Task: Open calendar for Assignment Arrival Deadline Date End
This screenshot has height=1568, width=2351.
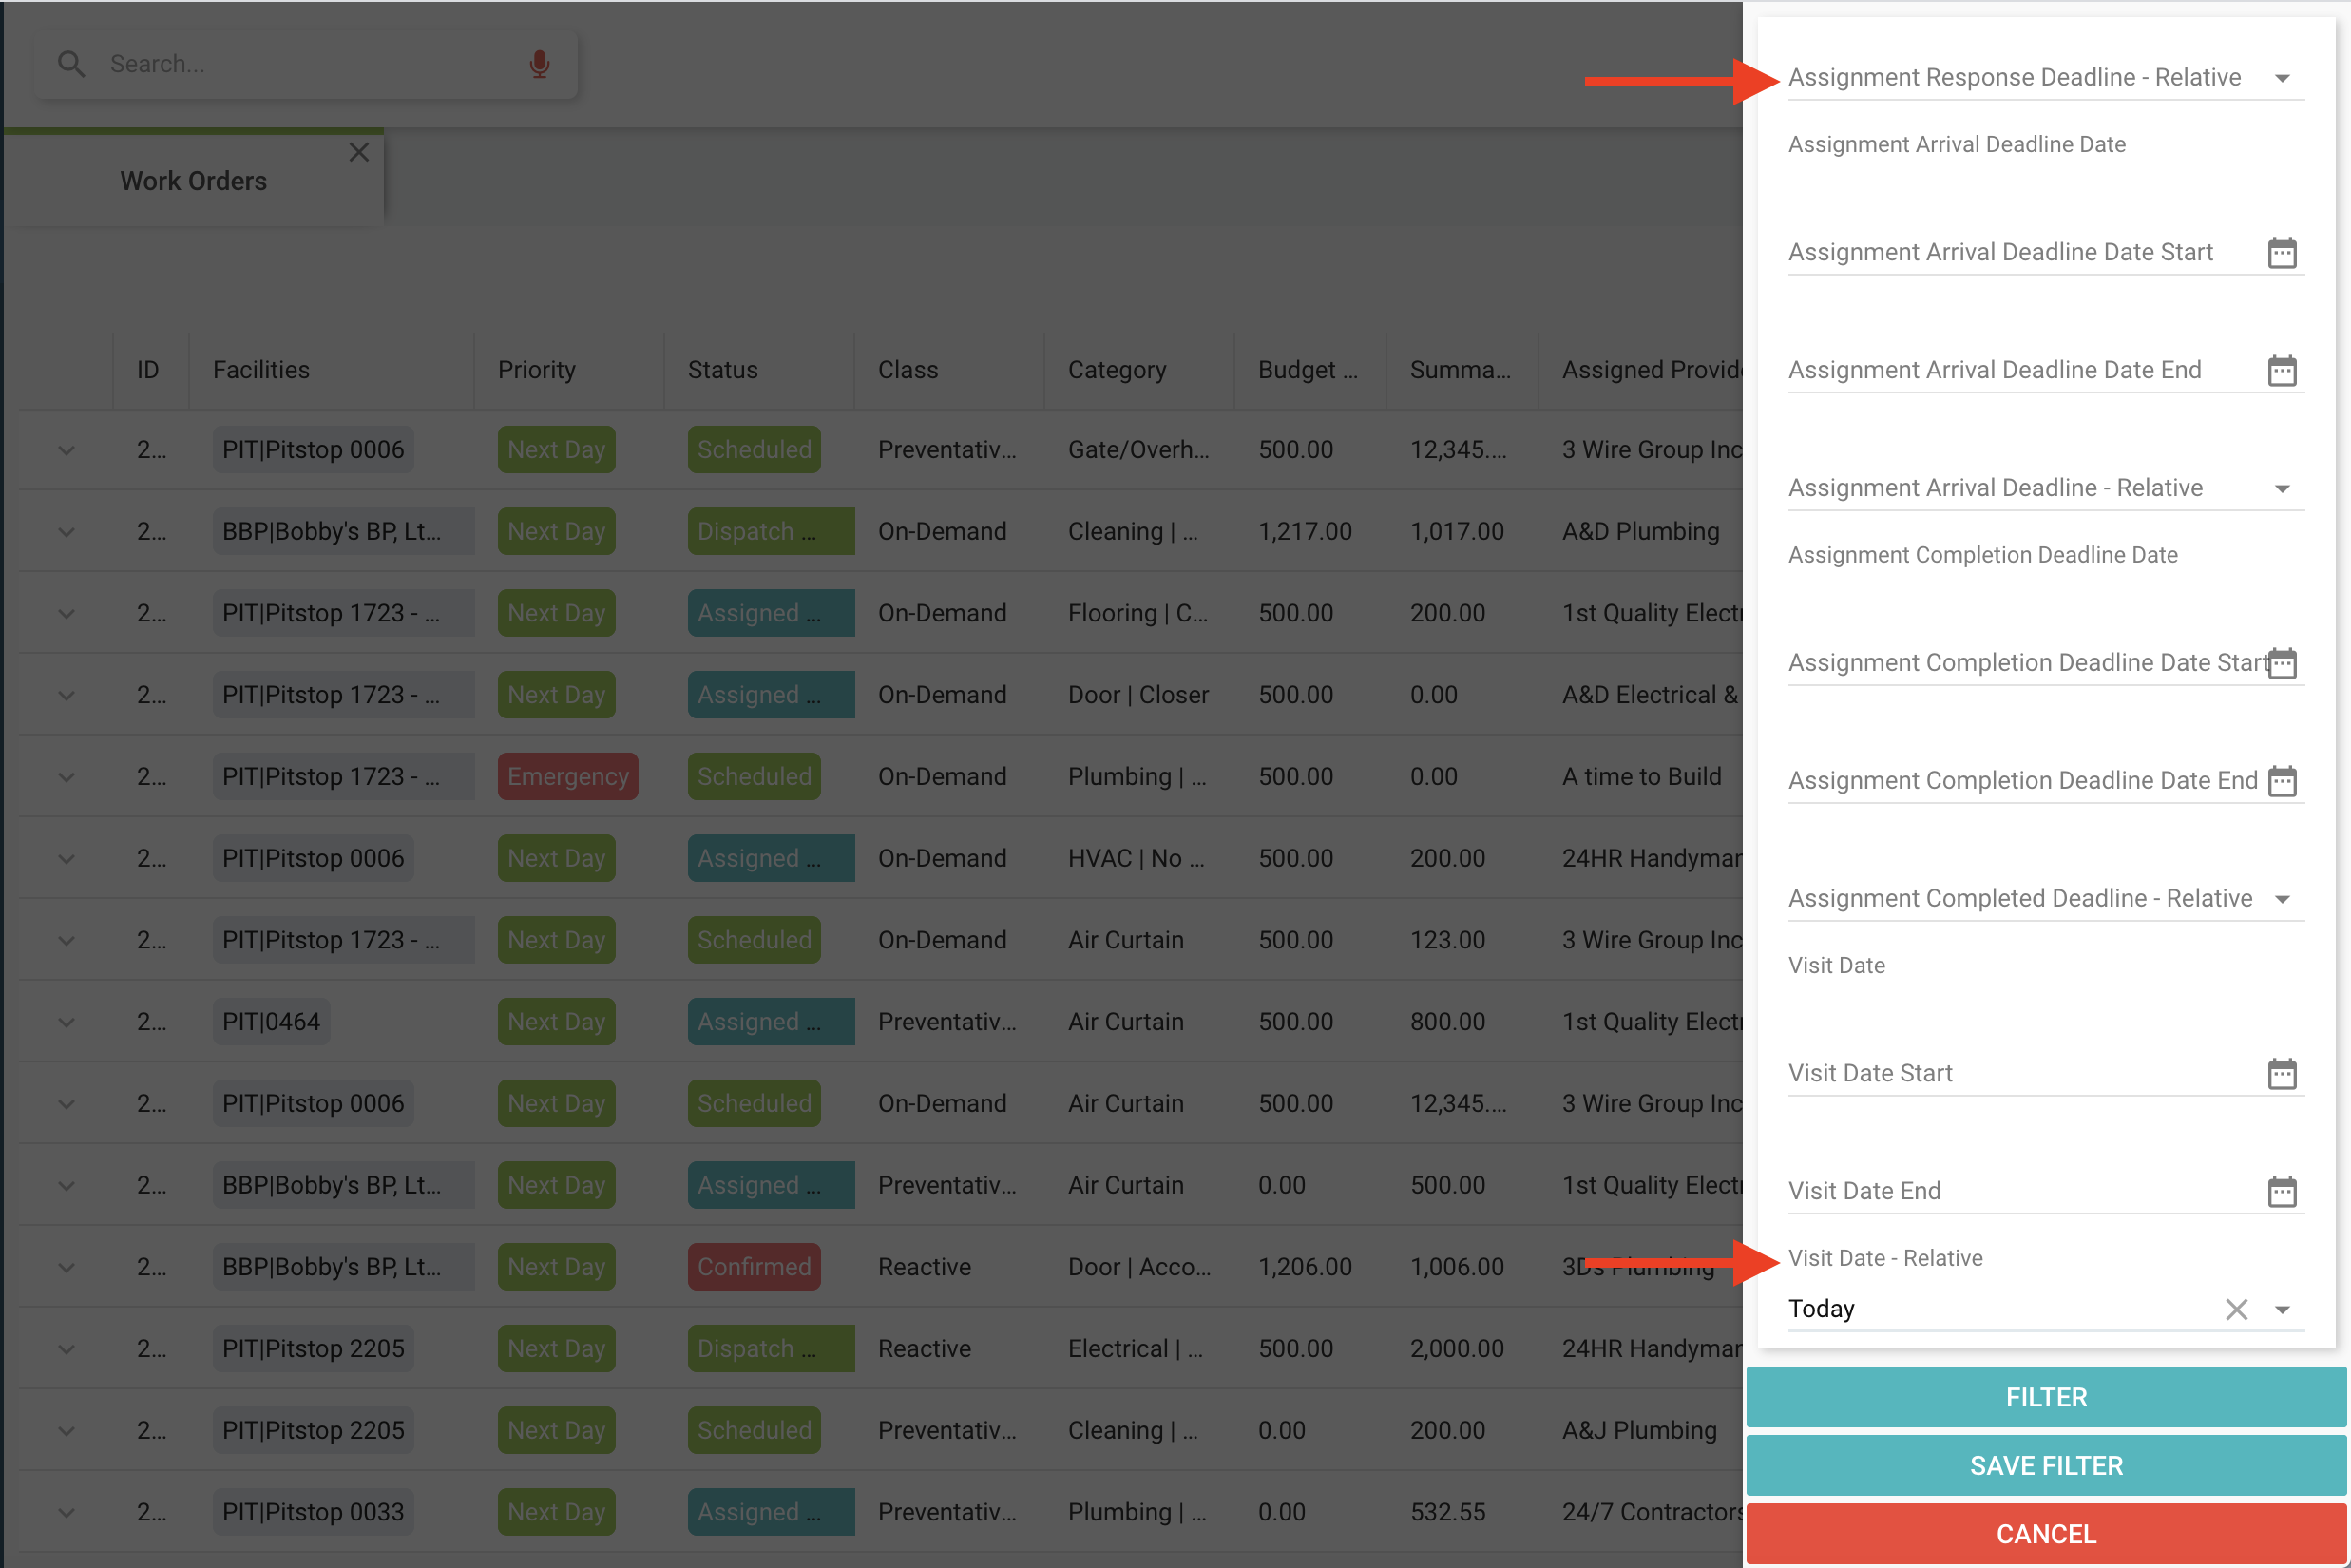Action: [2283, 370]
